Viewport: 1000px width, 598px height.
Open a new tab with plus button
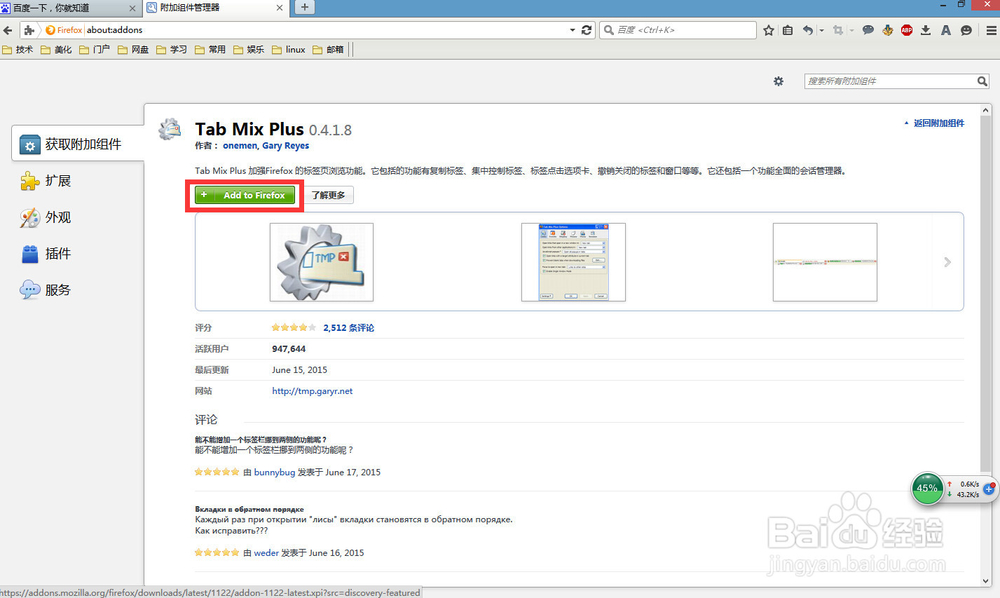click(305, 7)
